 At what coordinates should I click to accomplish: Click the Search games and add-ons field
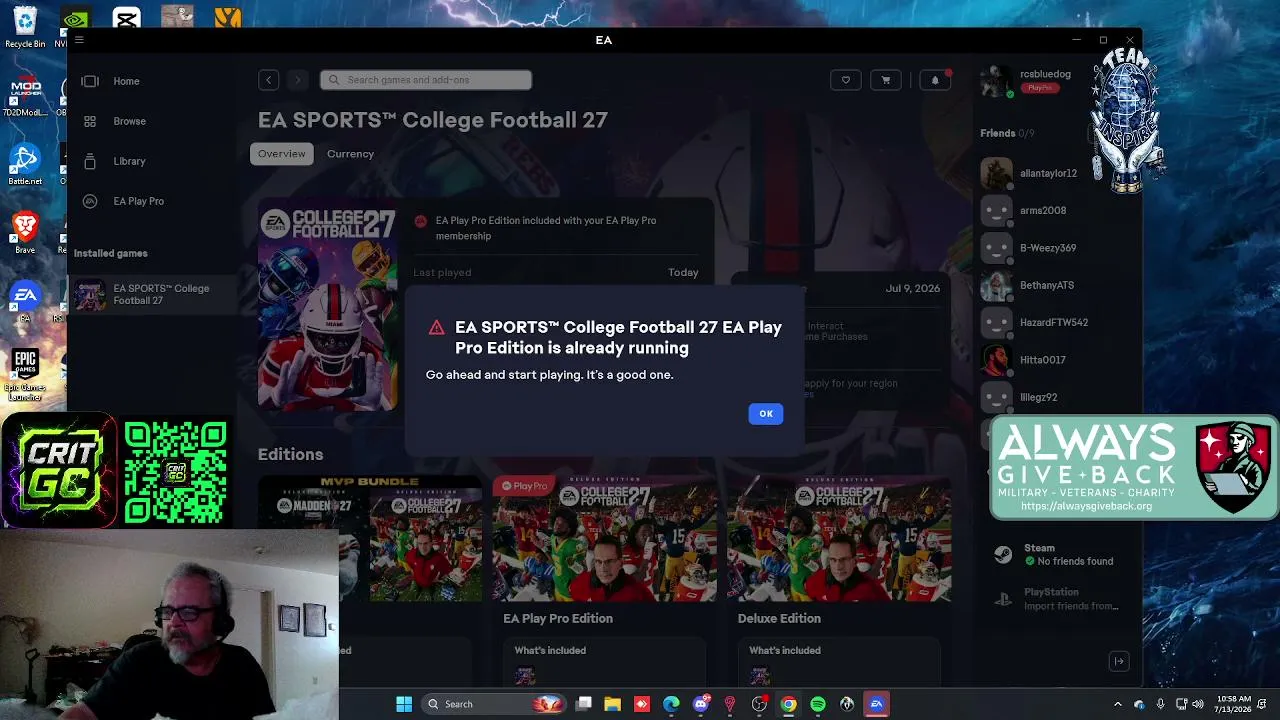coord(426,80)
